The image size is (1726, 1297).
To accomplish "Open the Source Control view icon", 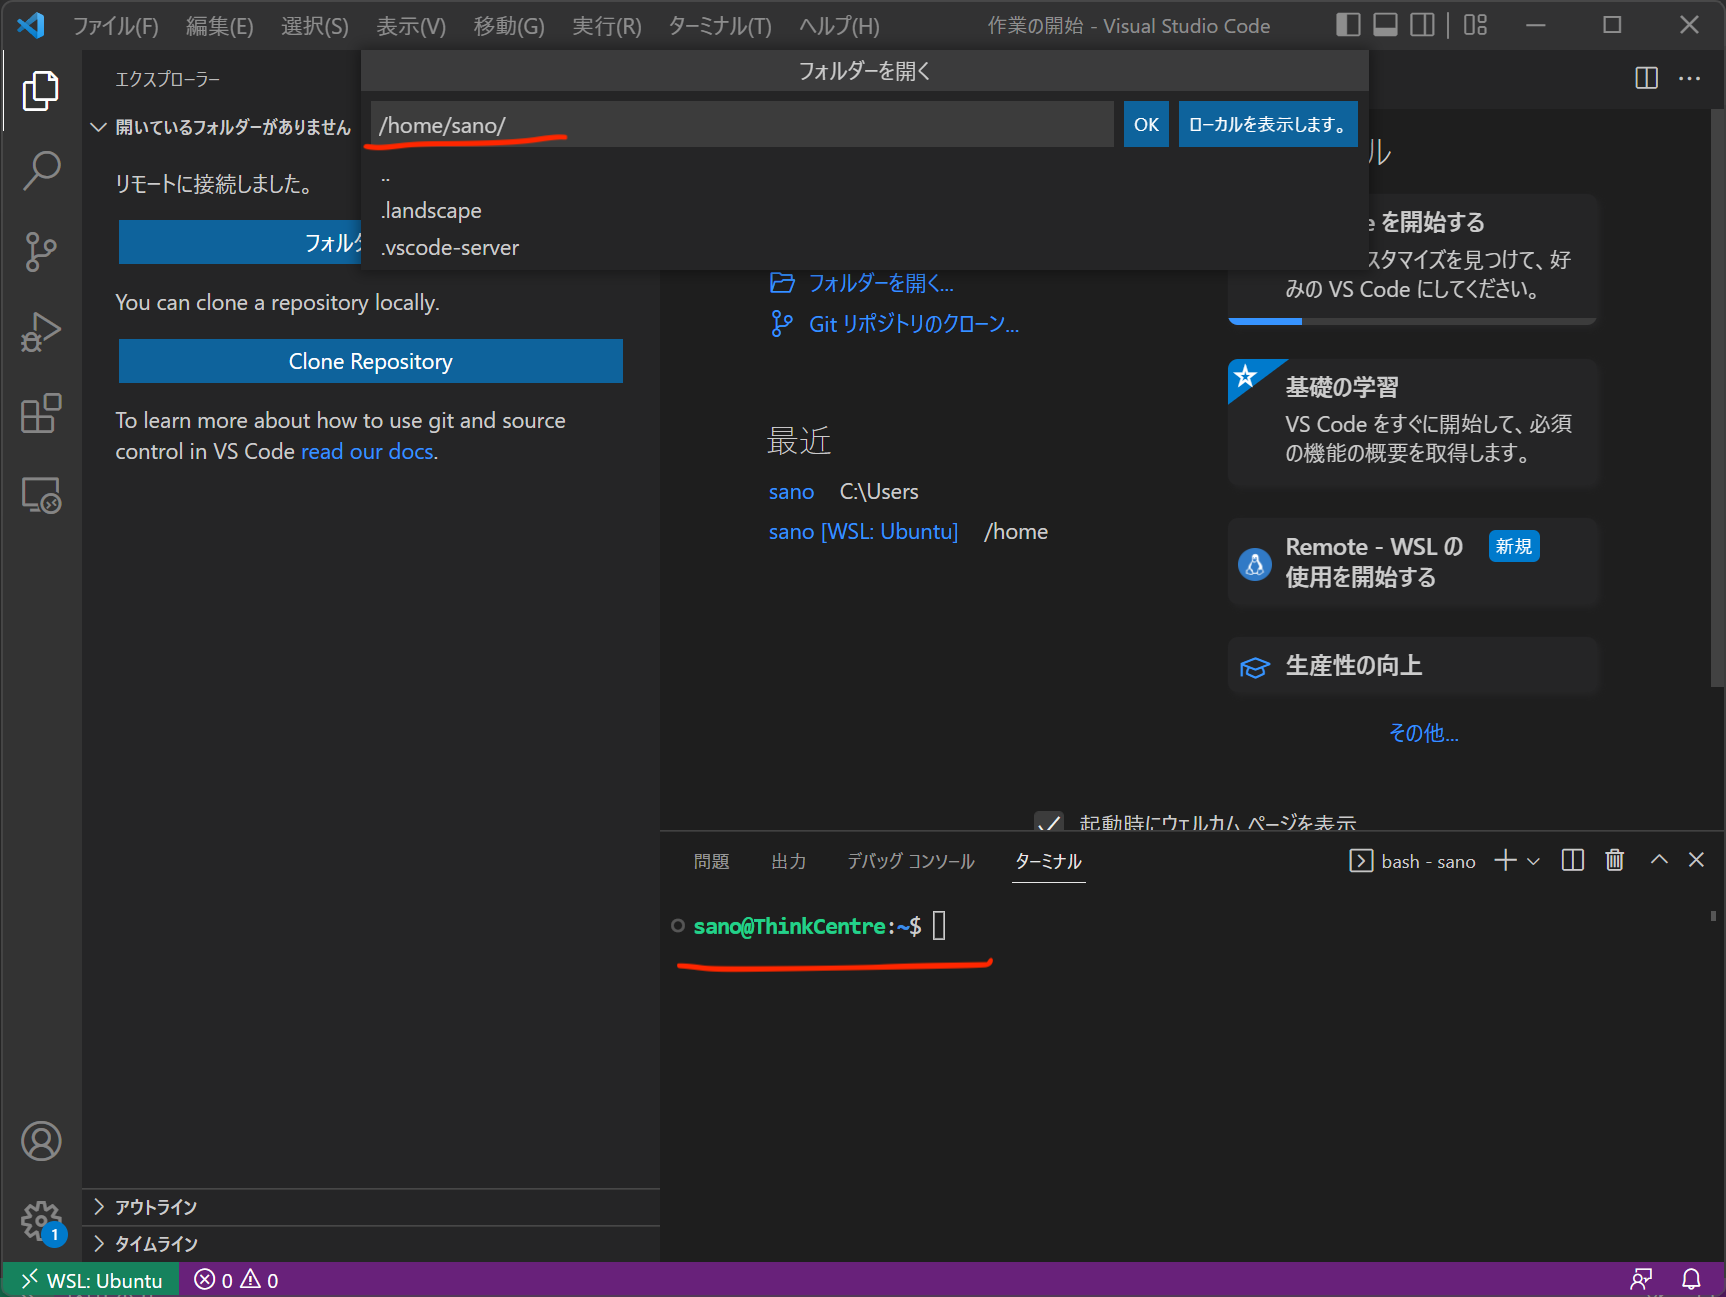I will click(41, 252).
